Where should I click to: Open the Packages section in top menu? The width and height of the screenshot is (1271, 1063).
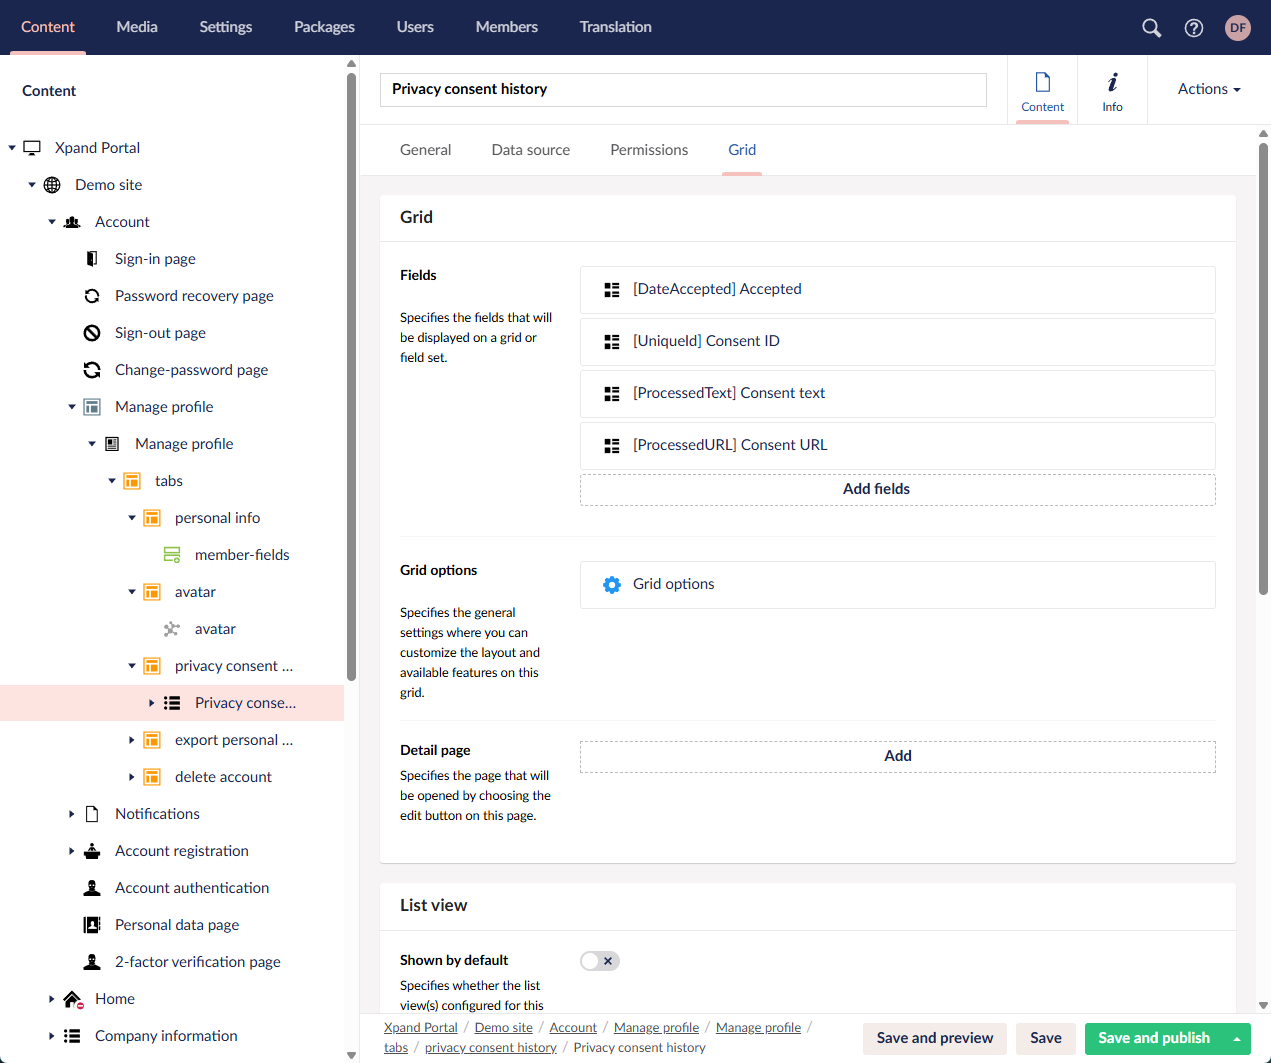click(x=324, y=27)
